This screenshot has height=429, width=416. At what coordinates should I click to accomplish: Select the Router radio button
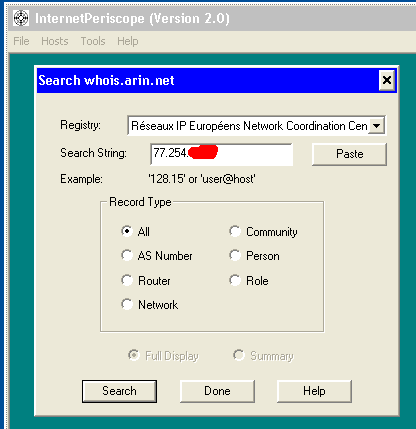click(x=146, y=281)
